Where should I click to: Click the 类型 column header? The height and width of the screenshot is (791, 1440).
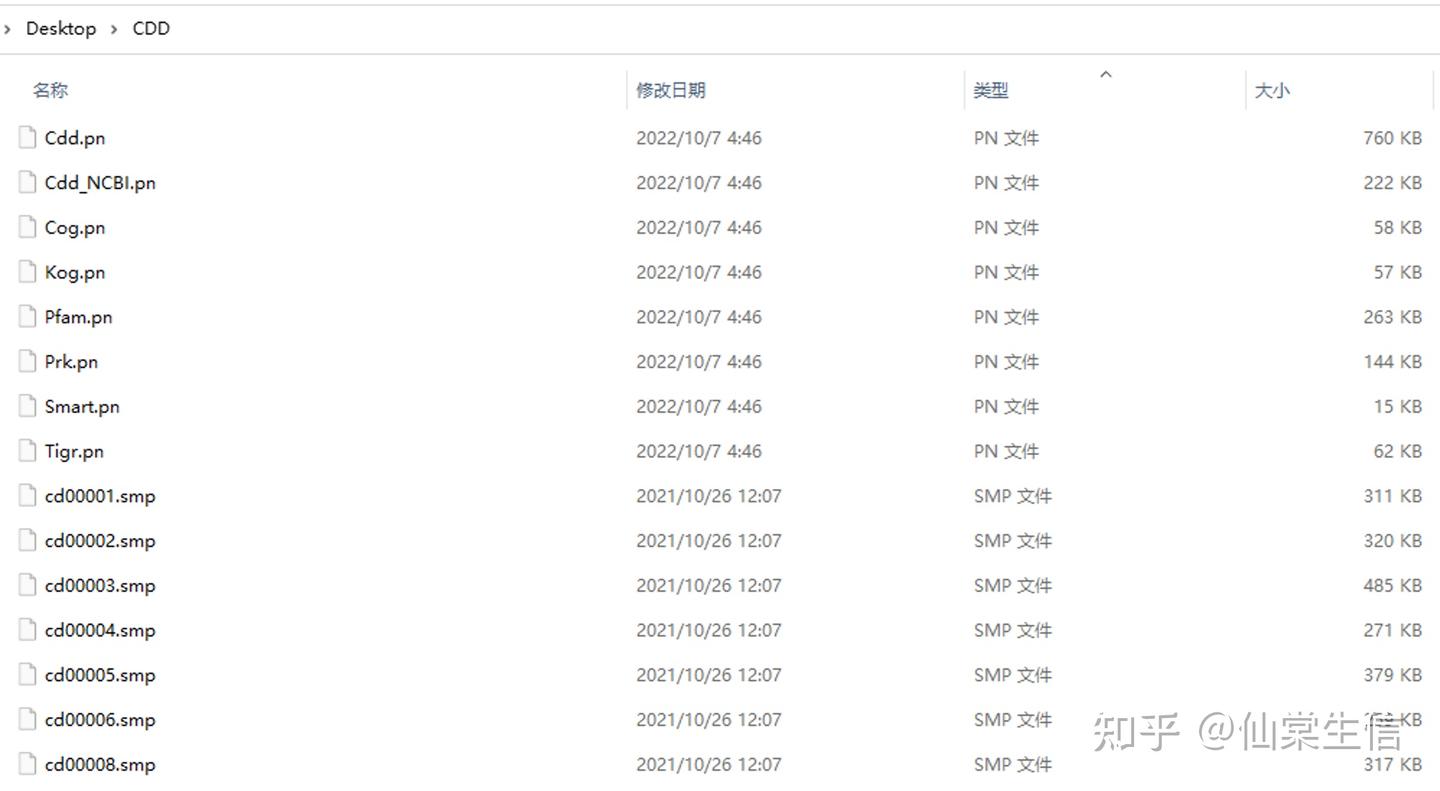(x=991, y=90)
